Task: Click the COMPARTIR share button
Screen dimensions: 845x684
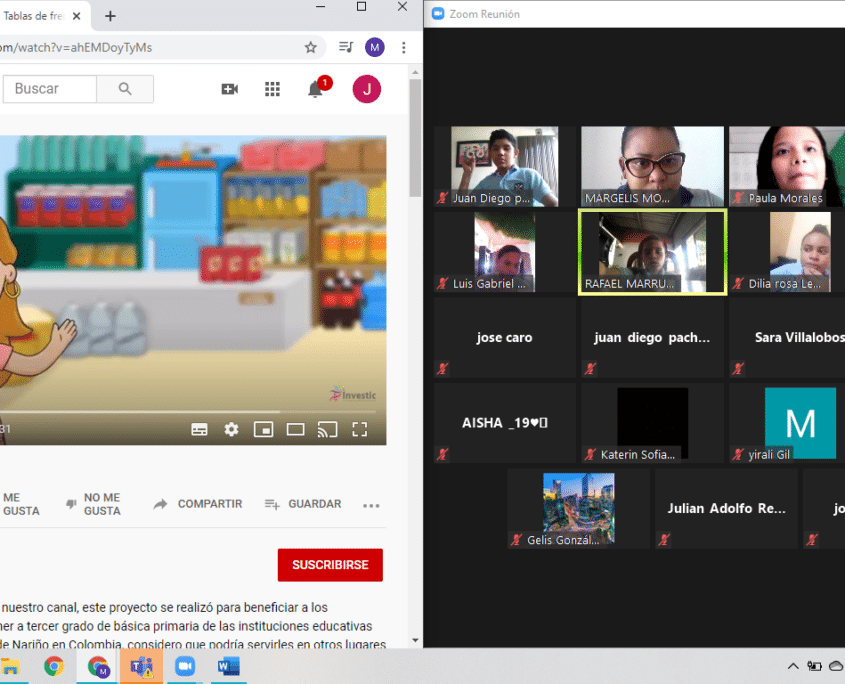Action: (198, 504)
